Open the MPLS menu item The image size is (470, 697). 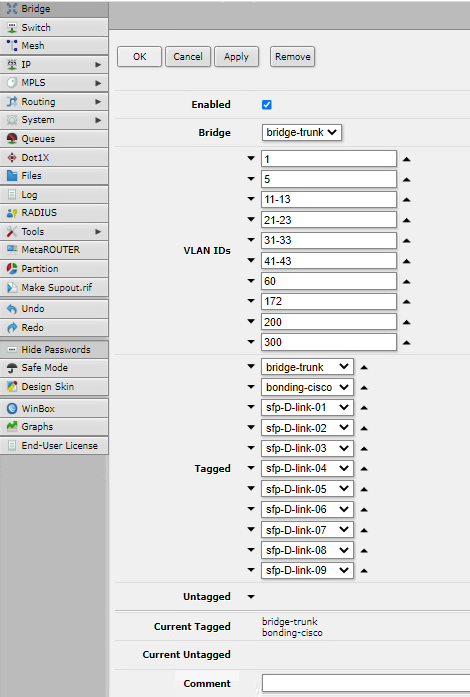[54, 83]
